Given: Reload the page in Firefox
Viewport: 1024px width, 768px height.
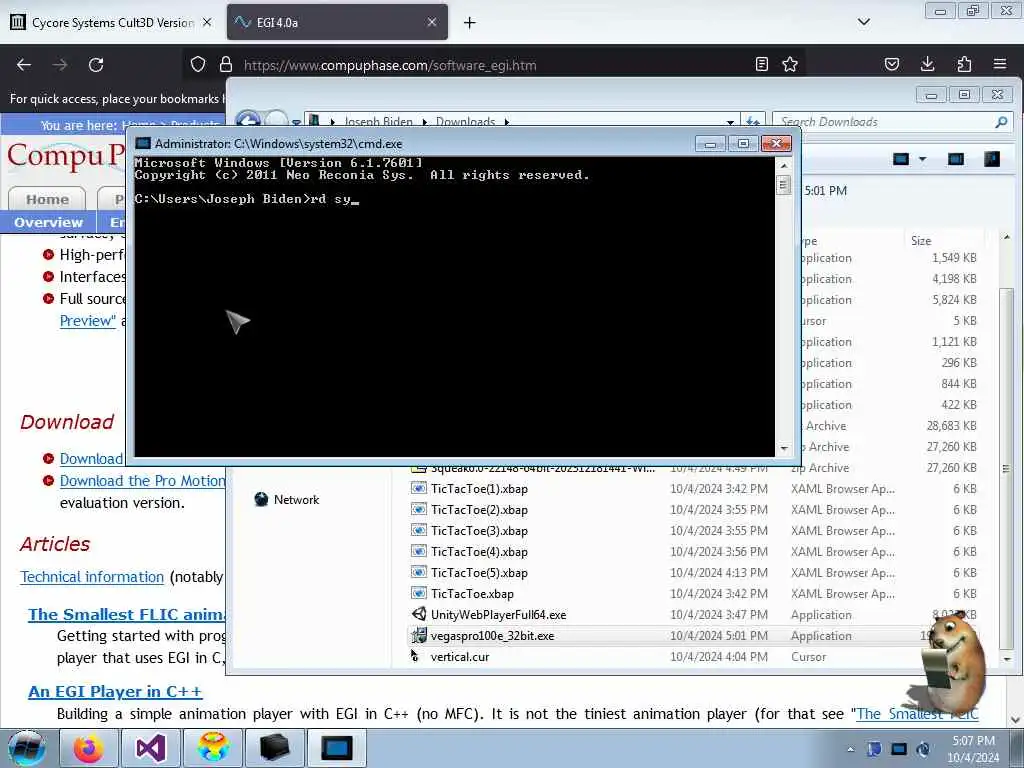Looking at the screenshot, I should tap(96, 65).
